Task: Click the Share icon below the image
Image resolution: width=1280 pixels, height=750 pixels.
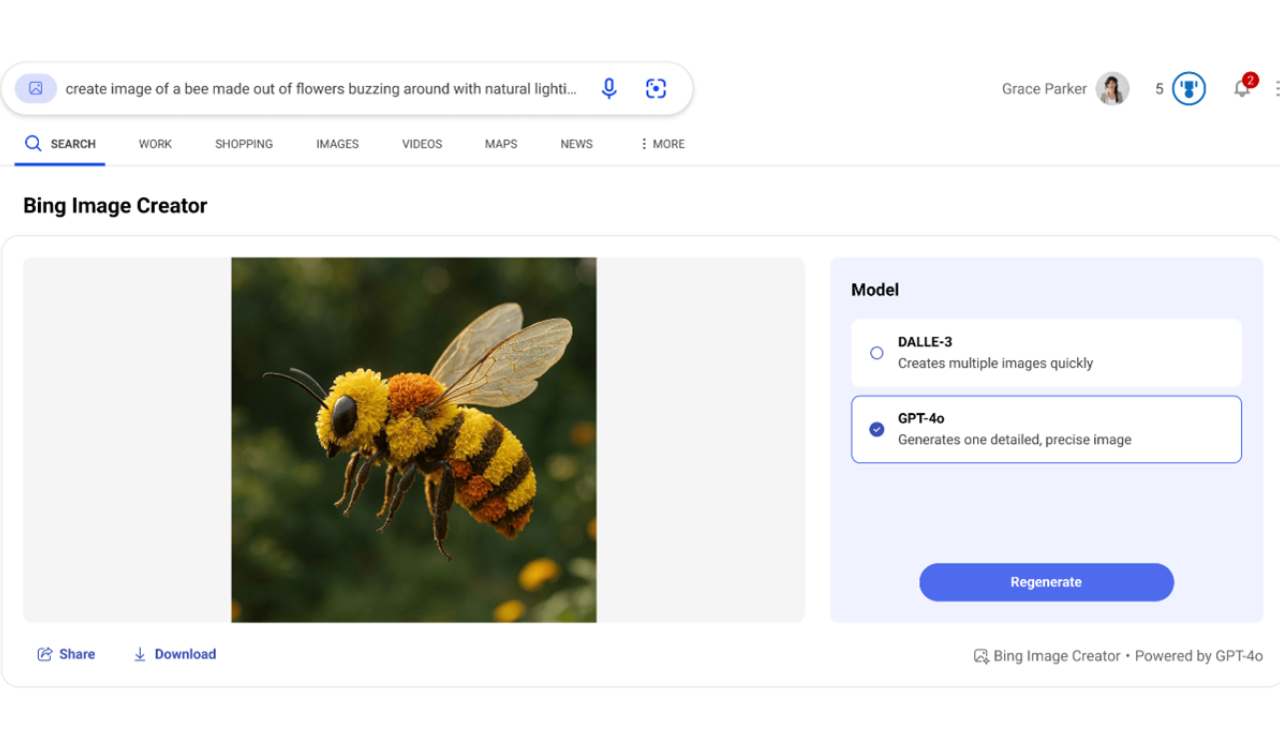Action: (44, 653)
